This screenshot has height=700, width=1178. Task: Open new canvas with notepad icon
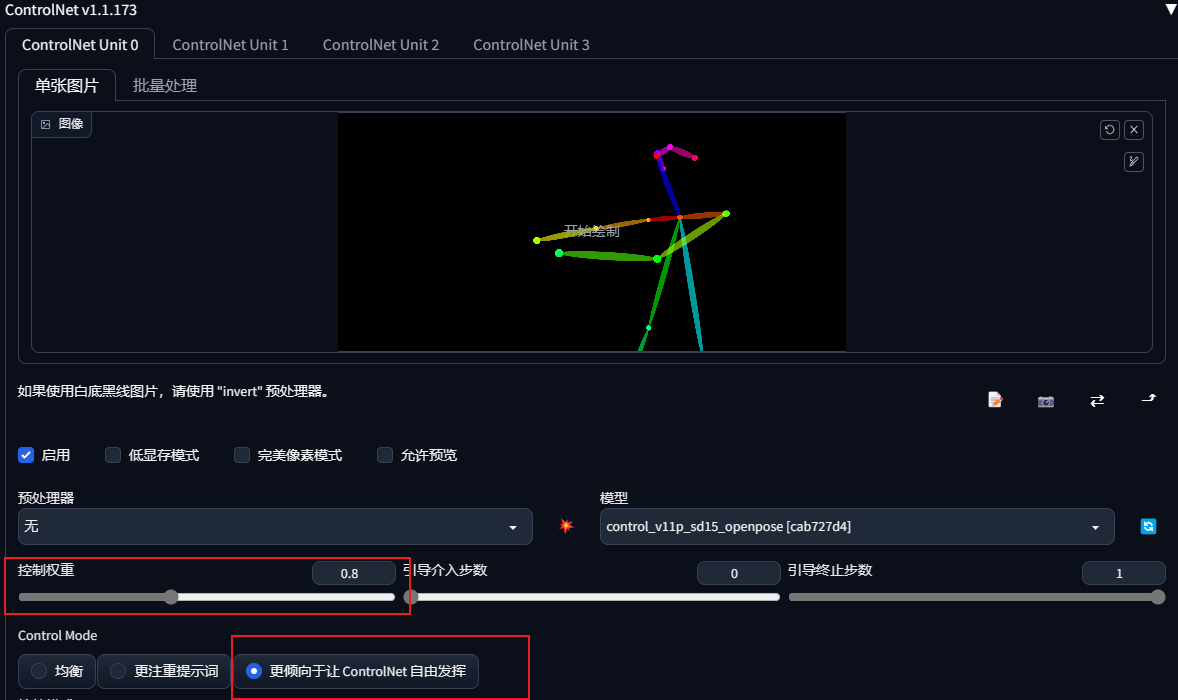point(995,400)
